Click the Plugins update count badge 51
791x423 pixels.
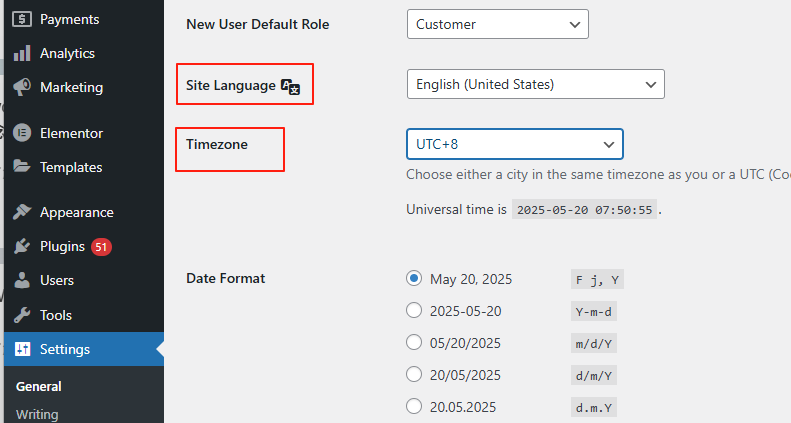click(101, 246)
